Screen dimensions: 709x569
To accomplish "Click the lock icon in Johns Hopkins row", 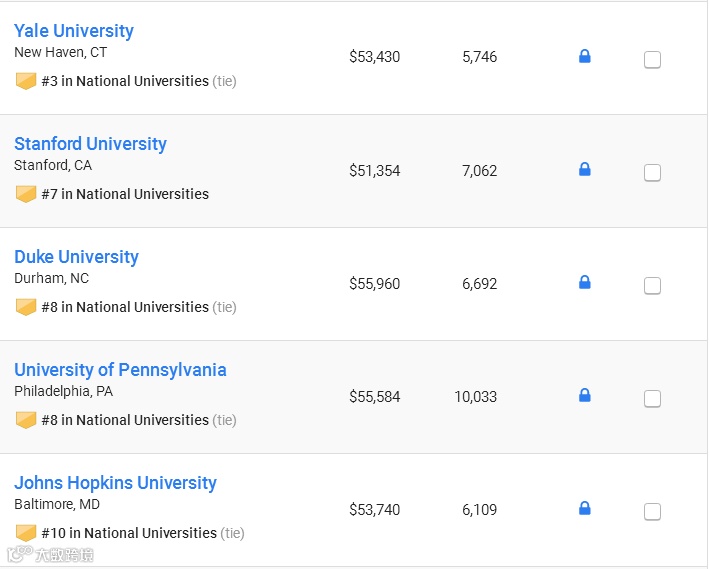I will tap(585, 509).
